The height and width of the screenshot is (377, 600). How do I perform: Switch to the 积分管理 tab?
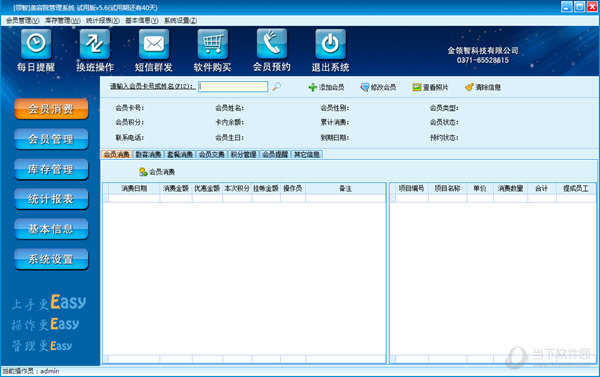coord(243,154)
